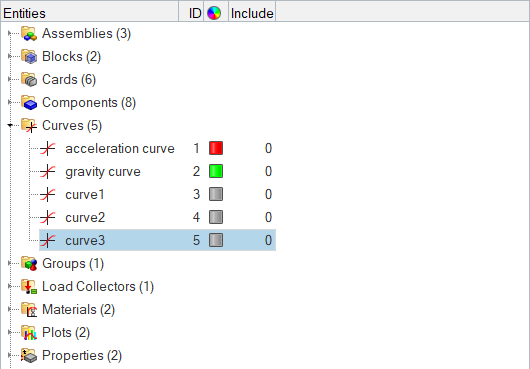530x369 pixels.
Task: Click Include value 0 of acceleration curve
Action: pyautogui.click(x=268, y=148)
